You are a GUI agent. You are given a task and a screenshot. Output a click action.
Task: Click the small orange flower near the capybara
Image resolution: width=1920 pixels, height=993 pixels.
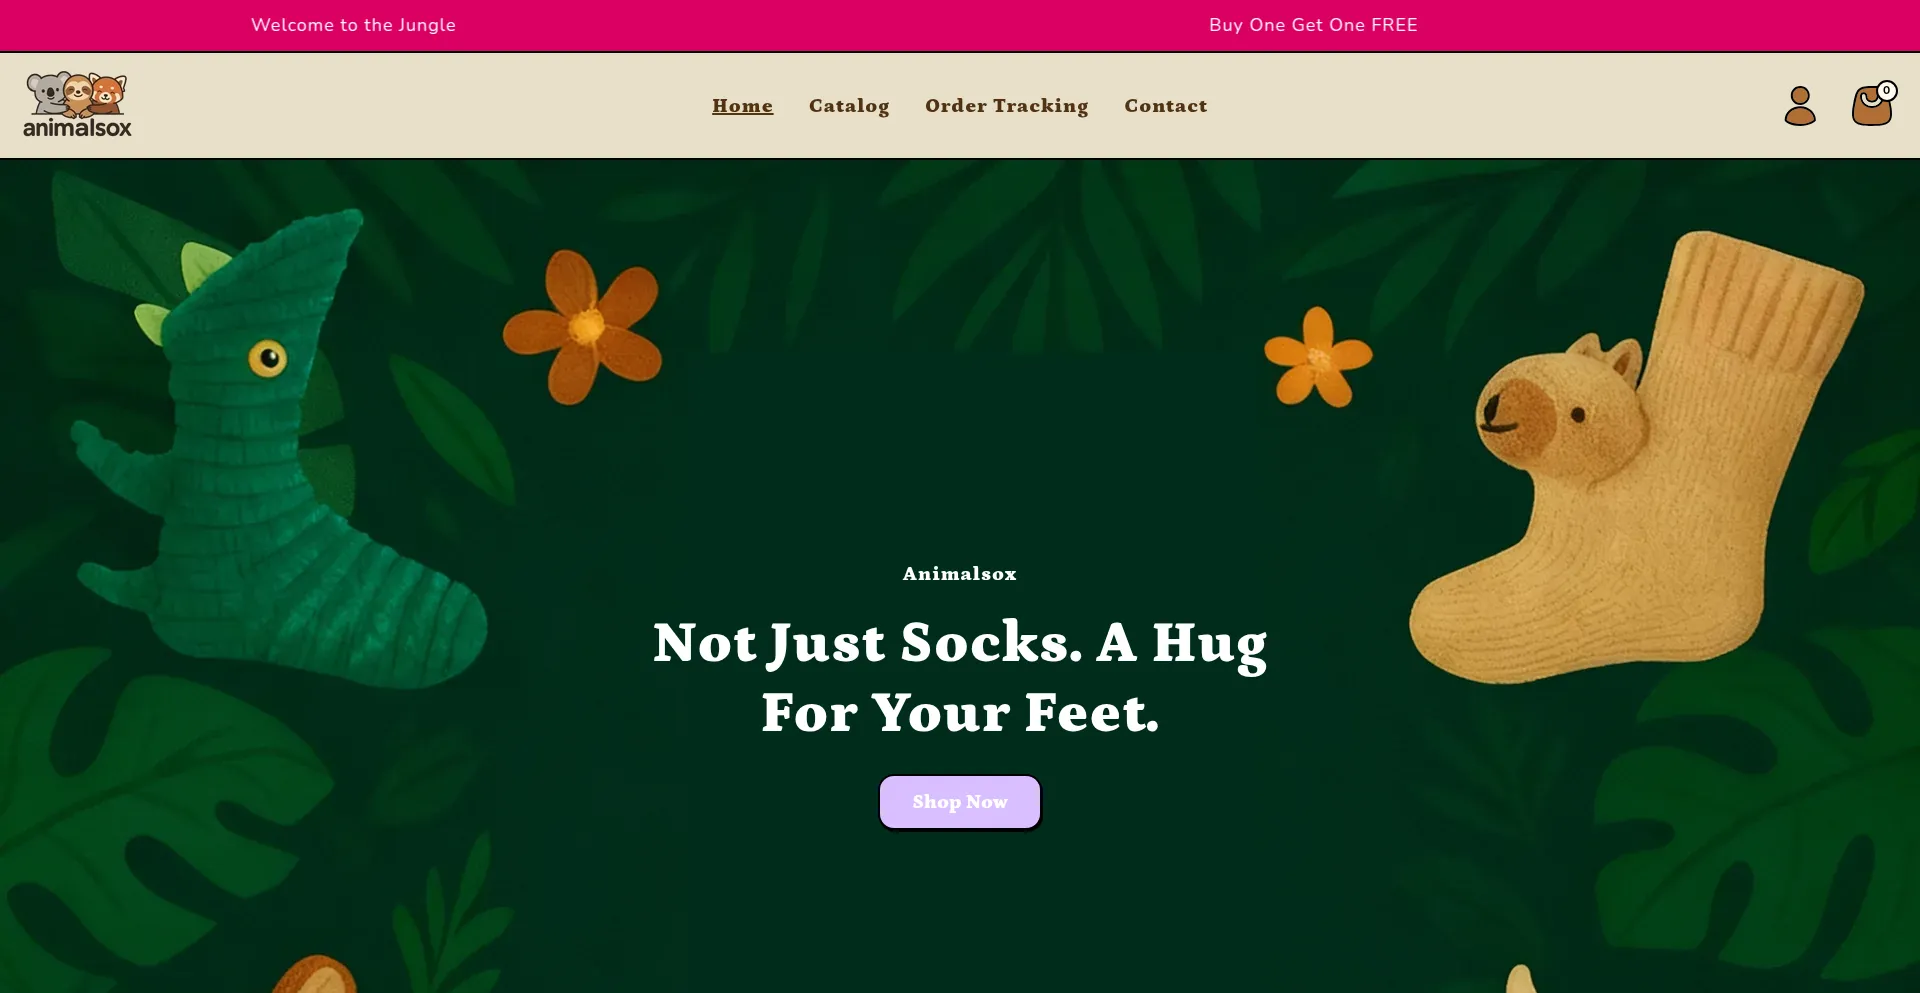[x=1318, y=357]
